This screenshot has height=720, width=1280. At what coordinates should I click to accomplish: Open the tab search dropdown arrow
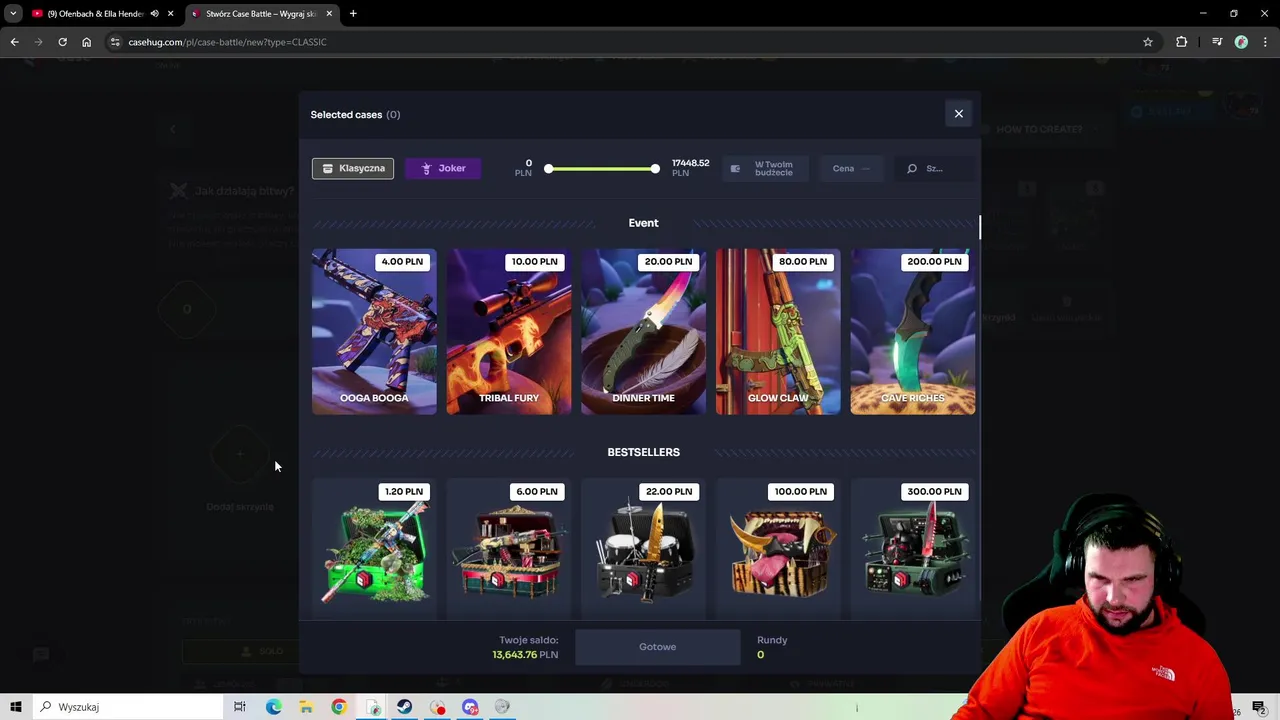(13, 14)
